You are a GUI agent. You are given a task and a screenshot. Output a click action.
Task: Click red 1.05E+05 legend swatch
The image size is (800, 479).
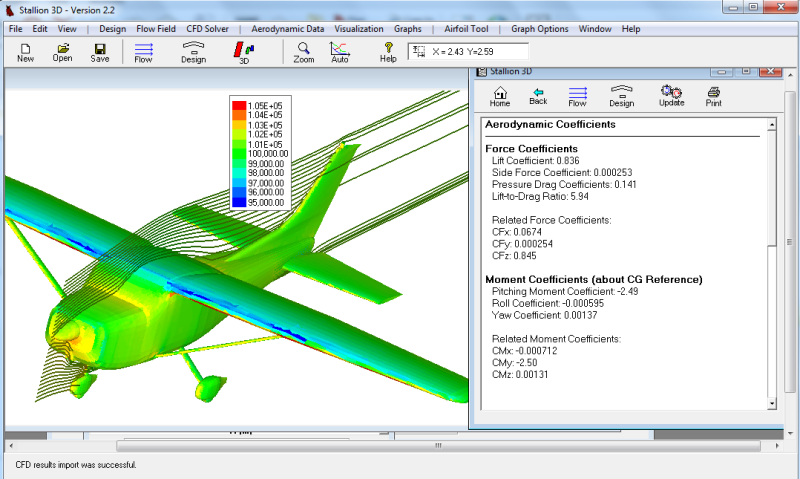[x=239, y=106]
